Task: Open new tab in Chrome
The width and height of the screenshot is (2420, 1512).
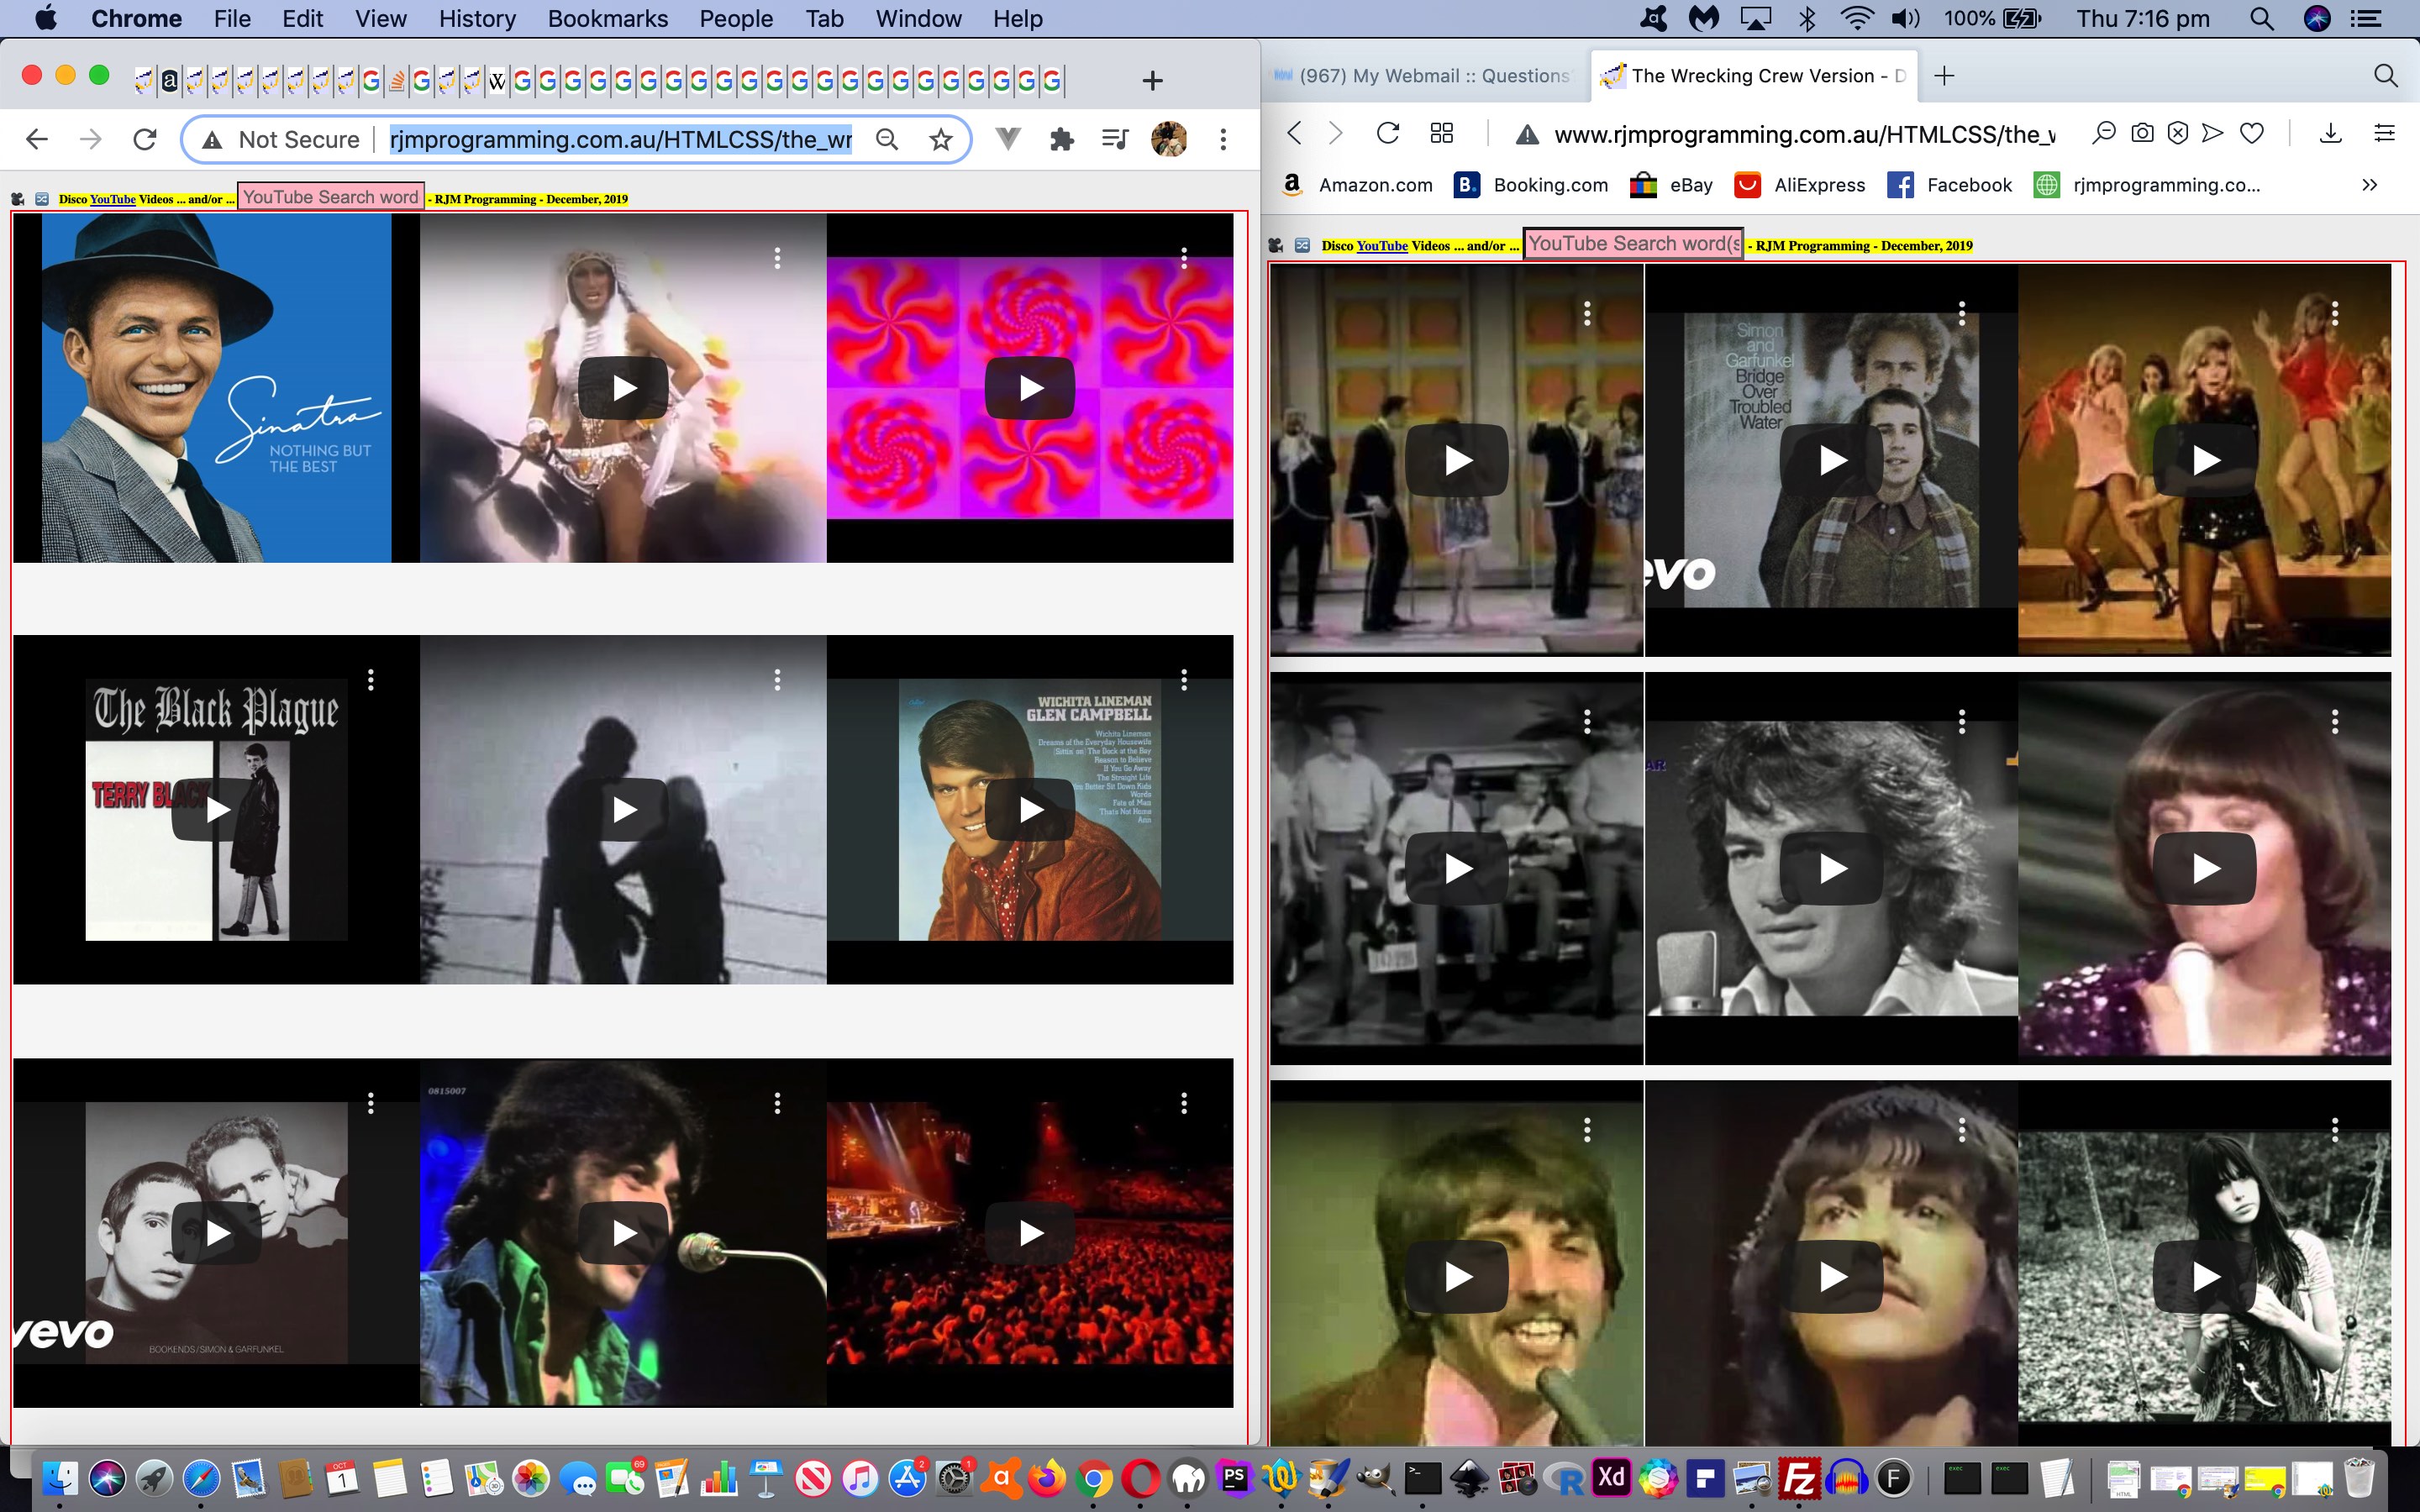Action: click(1152, 80)
